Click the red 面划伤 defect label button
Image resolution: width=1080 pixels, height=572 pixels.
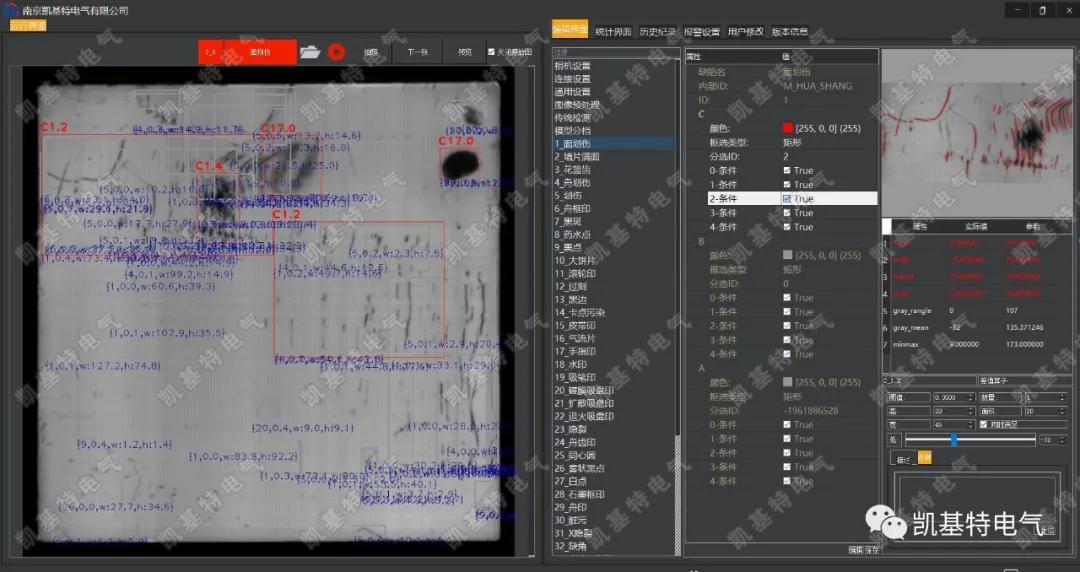tap(259, 52)
